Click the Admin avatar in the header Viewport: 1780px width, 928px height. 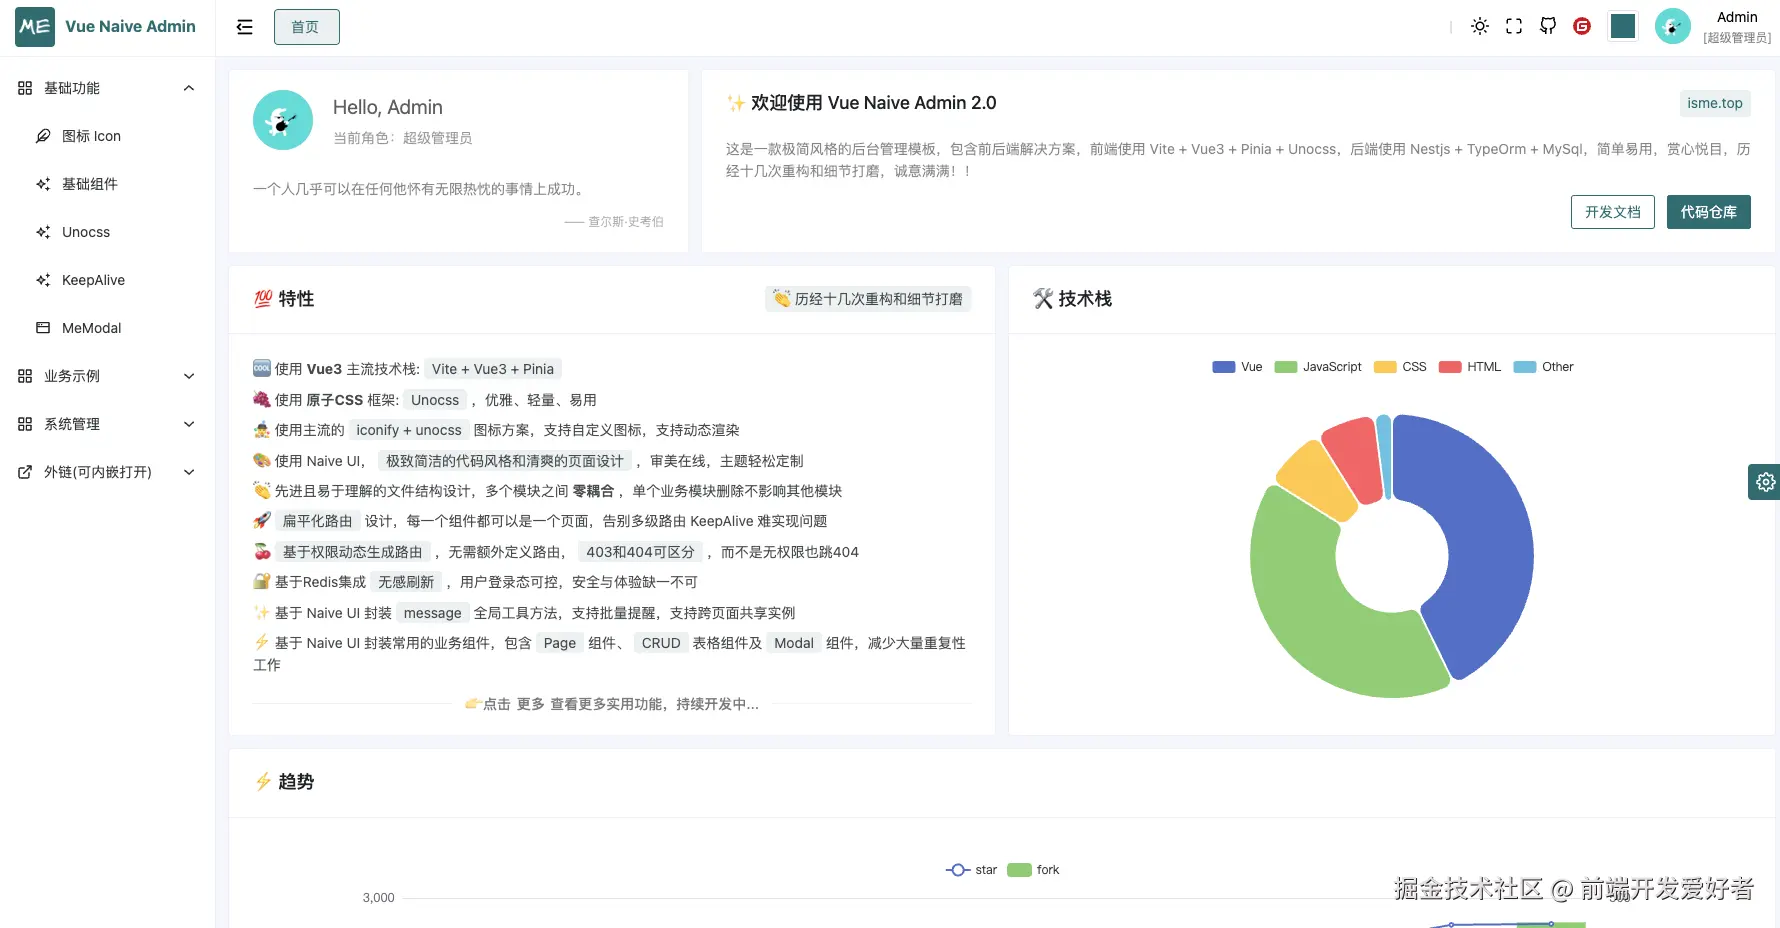point(1673,26)
